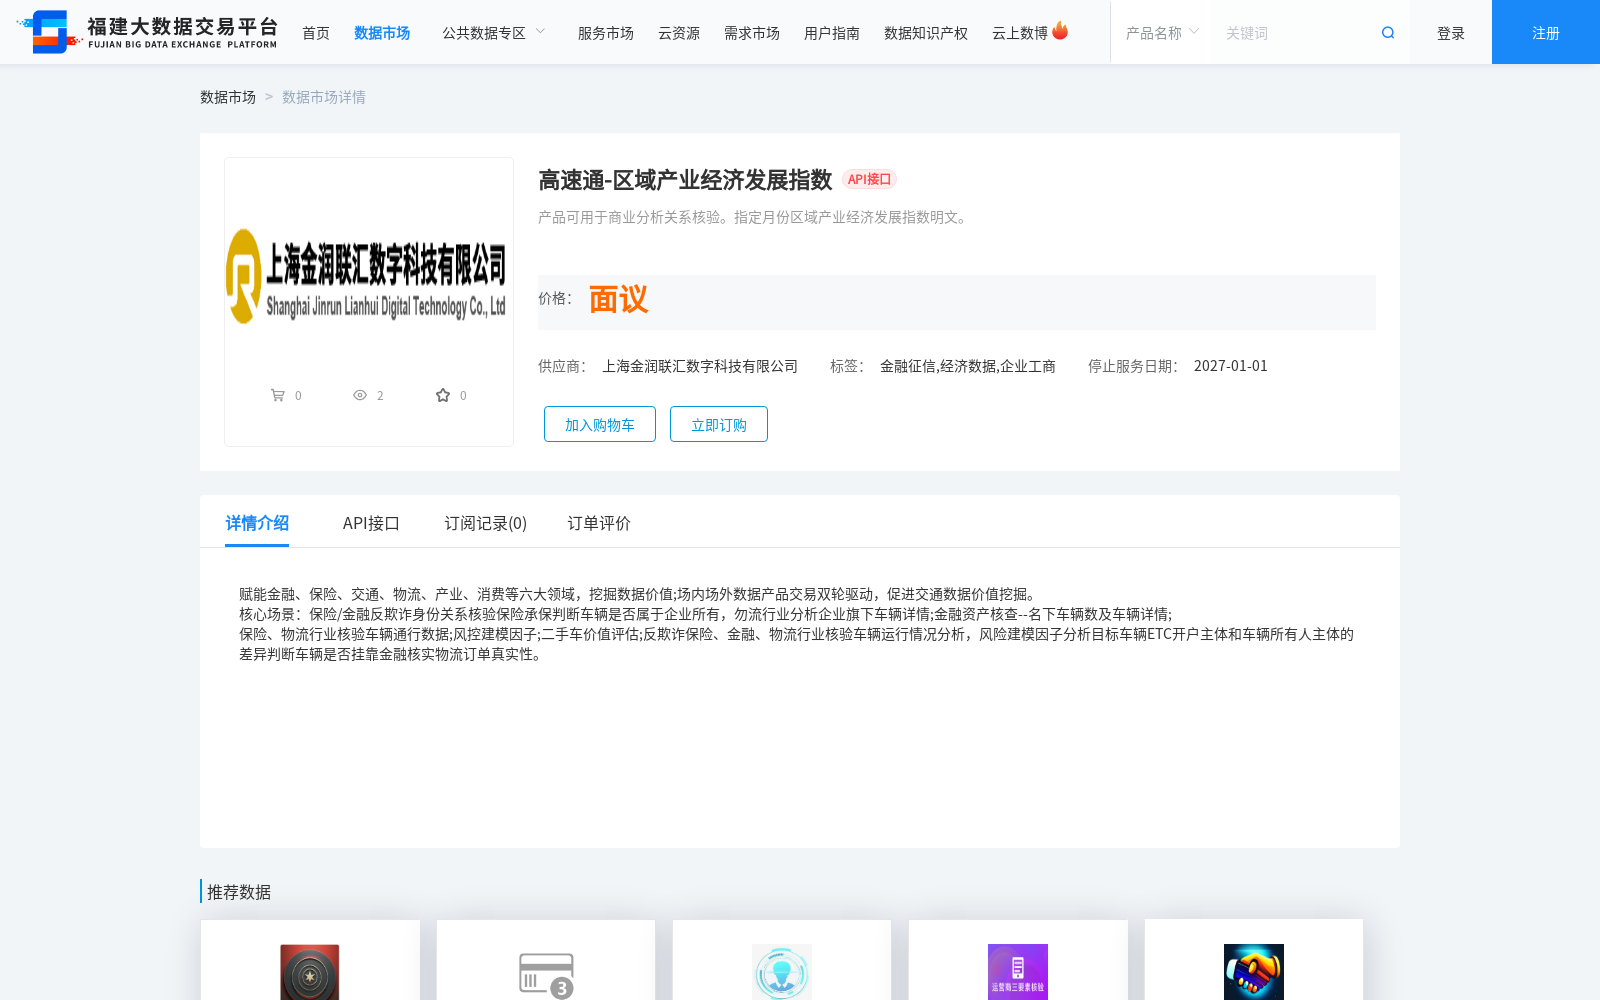Viewport: 1600px width, 1000px height.
Task: Switch to the 订阅记录(0) tab
Action: 486,523
